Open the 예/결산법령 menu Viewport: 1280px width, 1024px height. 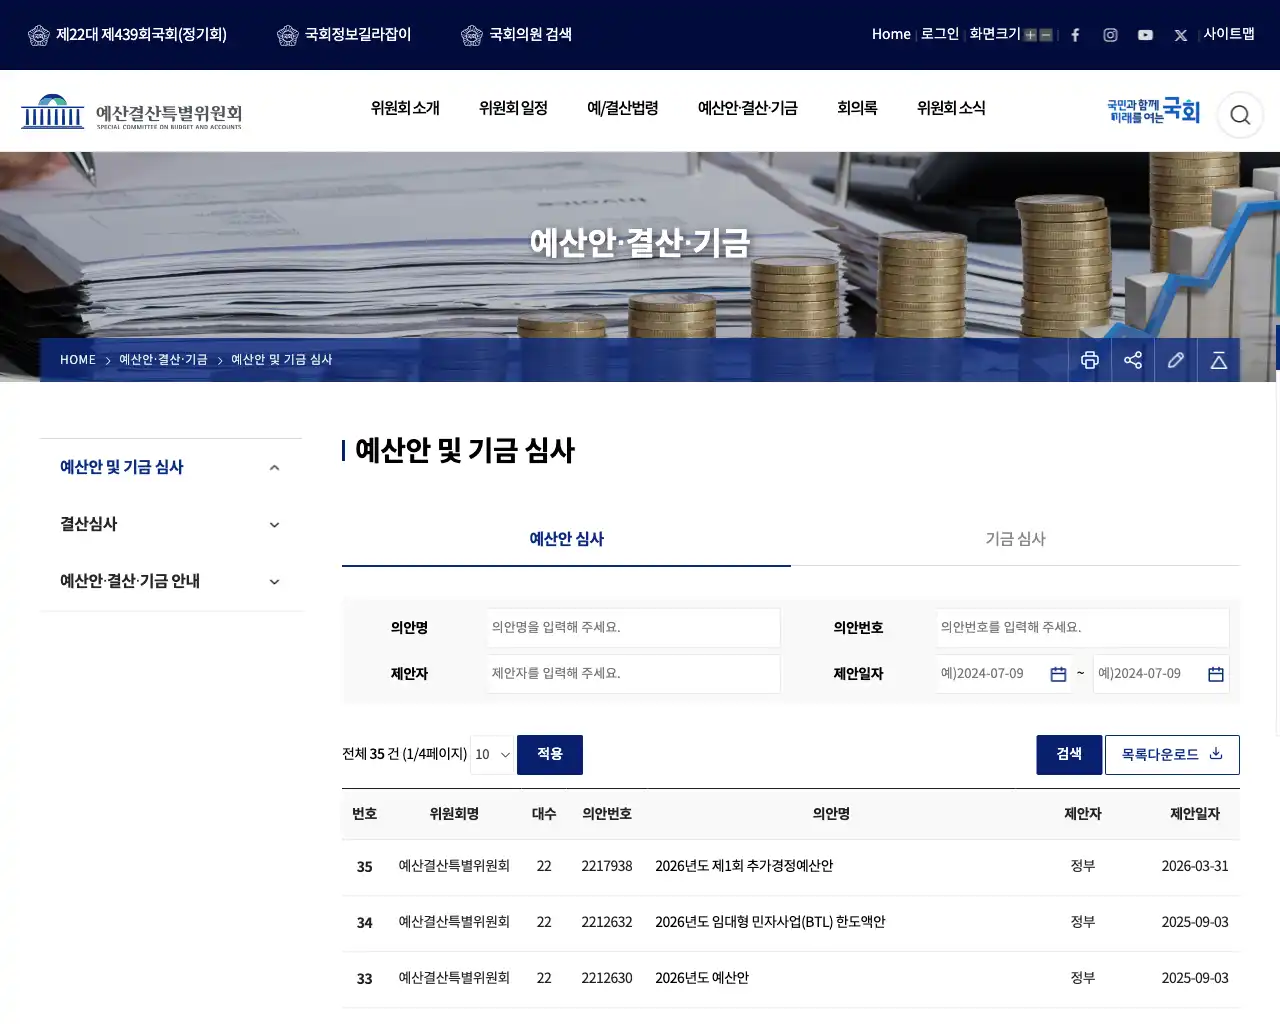(622, 108)
